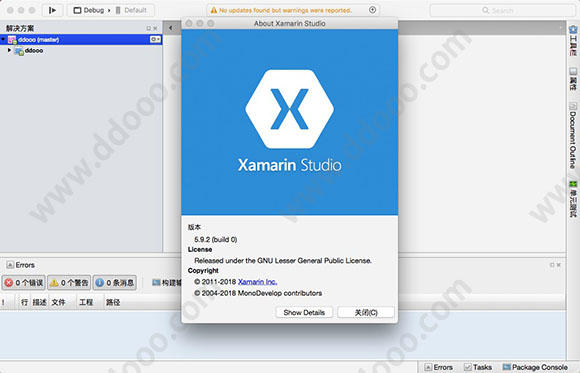The width and height of the screenshot is (580, 373).
Task: Focus the Search field in toolbar
Action: (x=502, y=10)
